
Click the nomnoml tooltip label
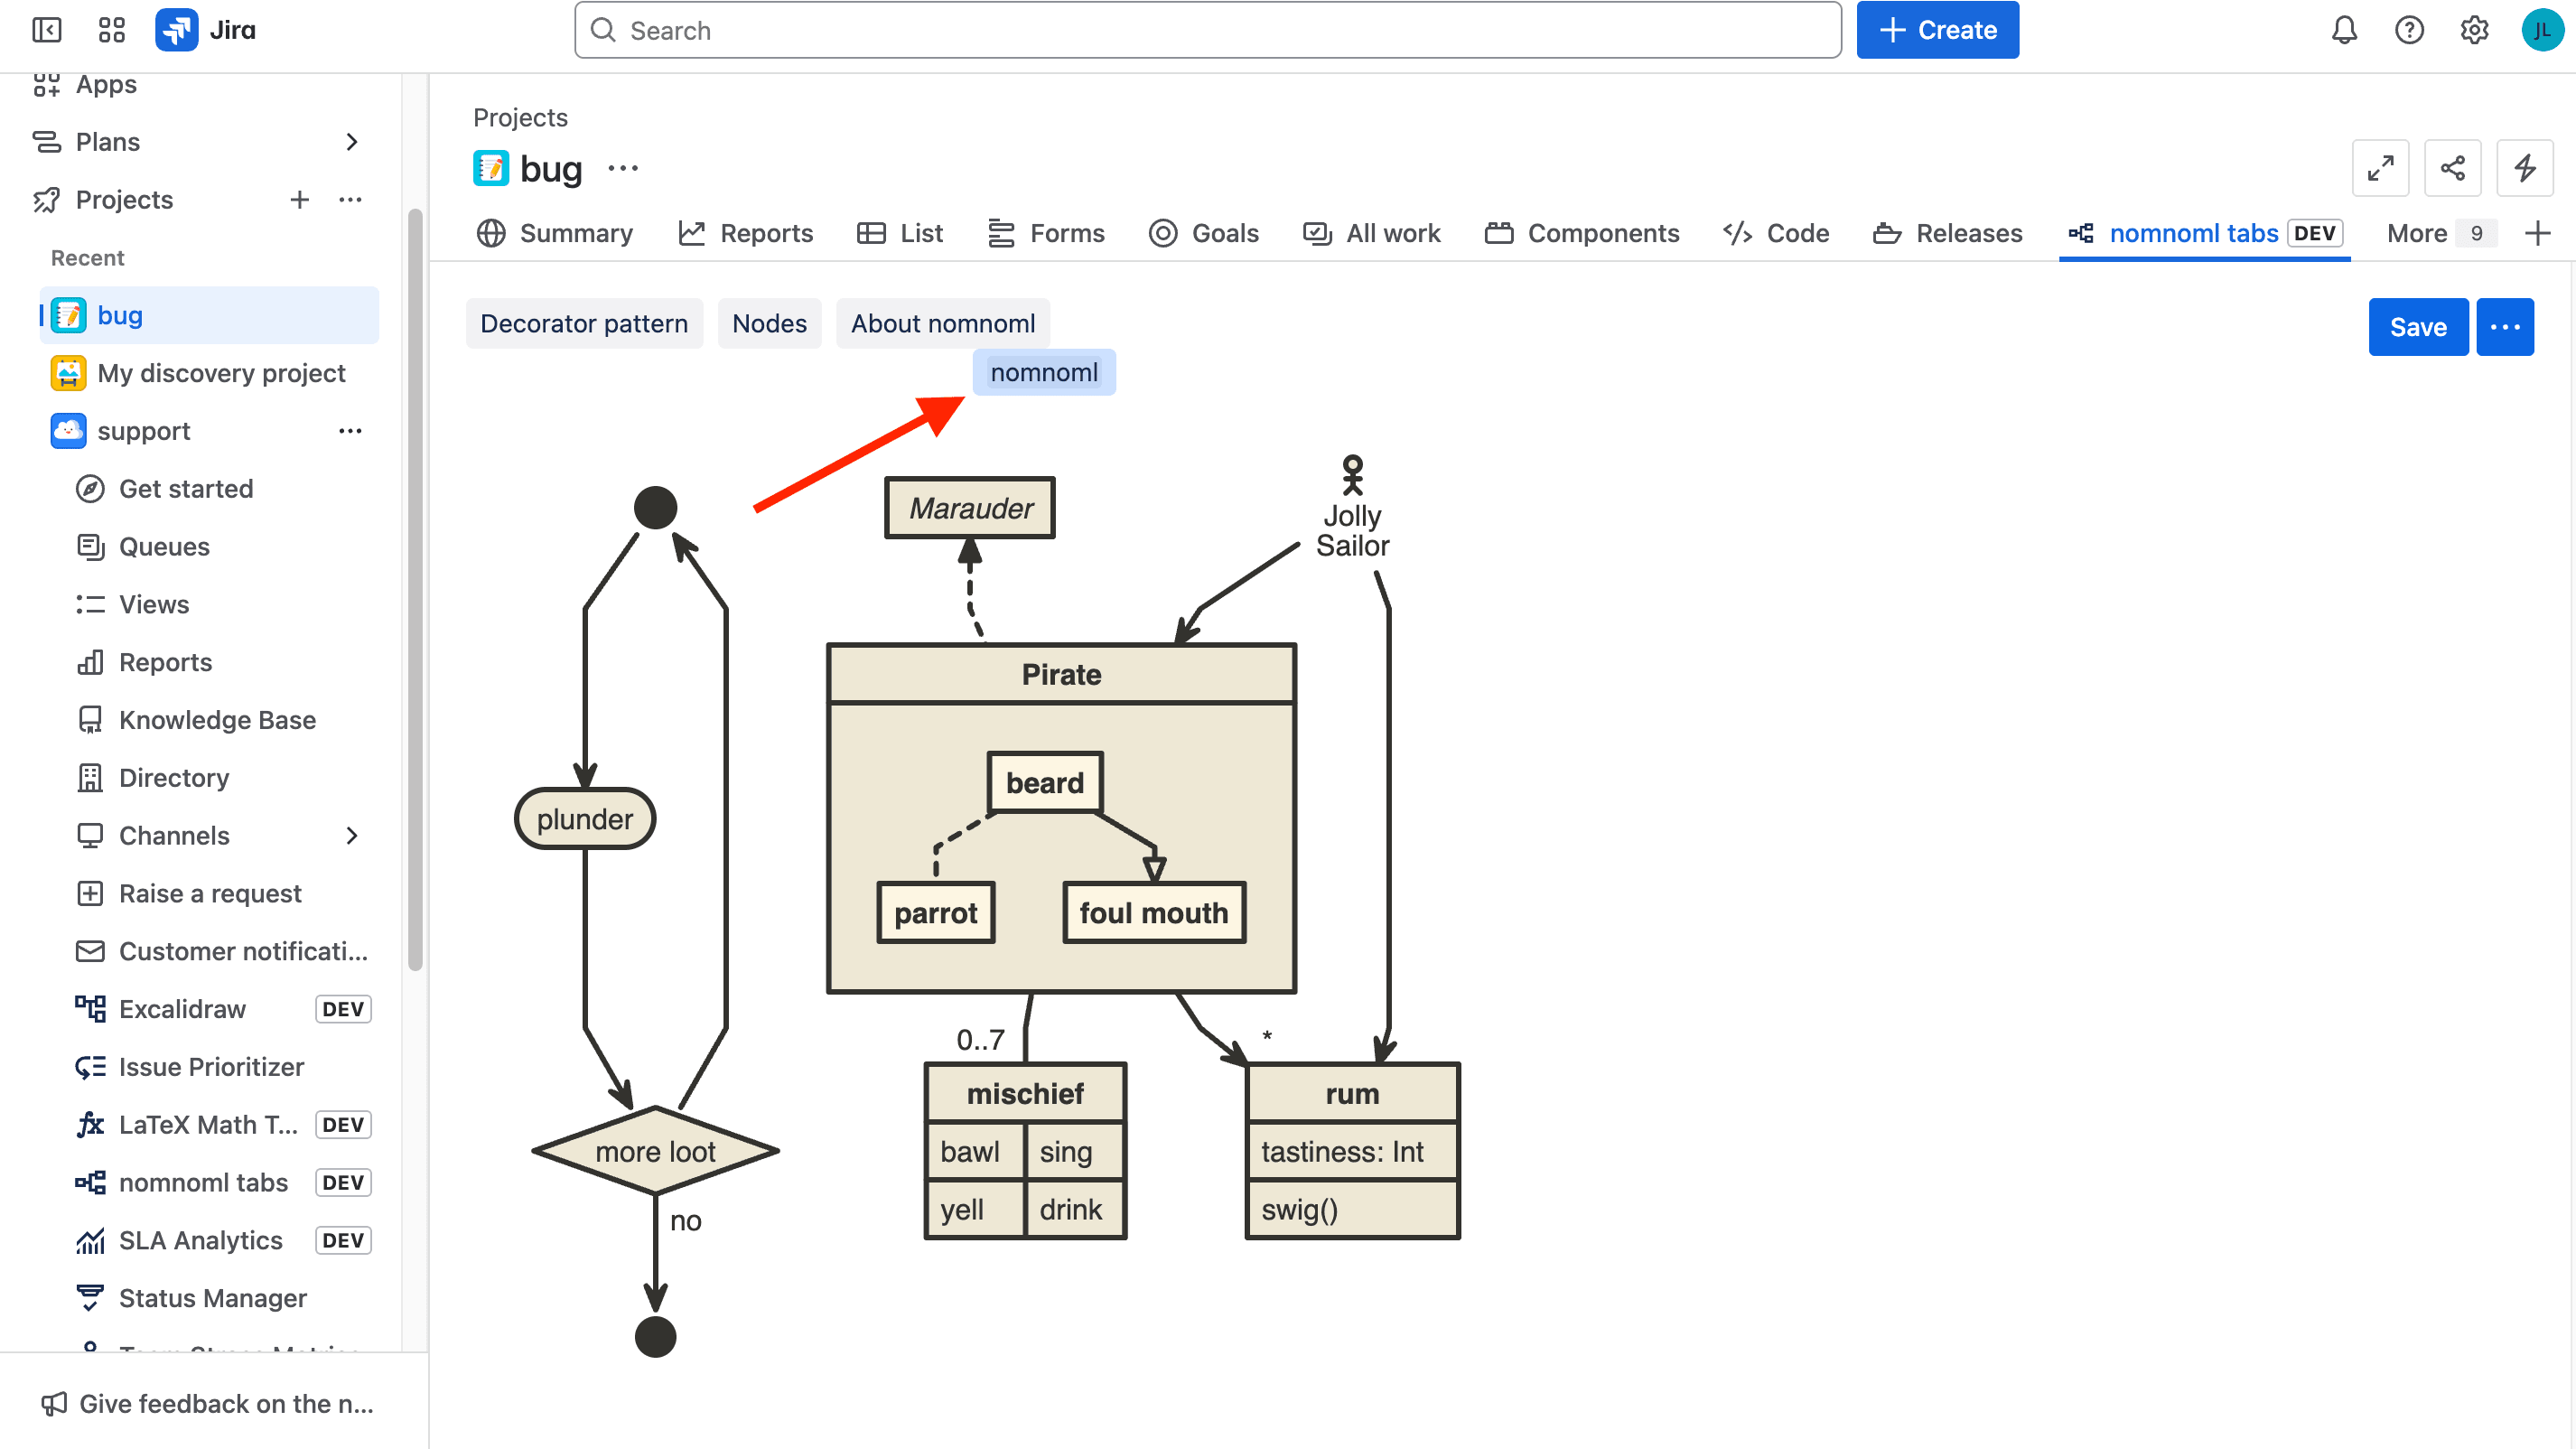pyautogui.click(x=1044, y=373)
